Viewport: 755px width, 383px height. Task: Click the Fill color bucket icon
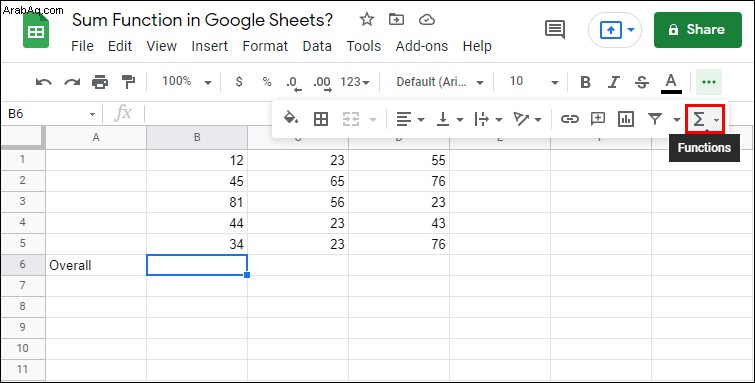[x=291, y=119]
